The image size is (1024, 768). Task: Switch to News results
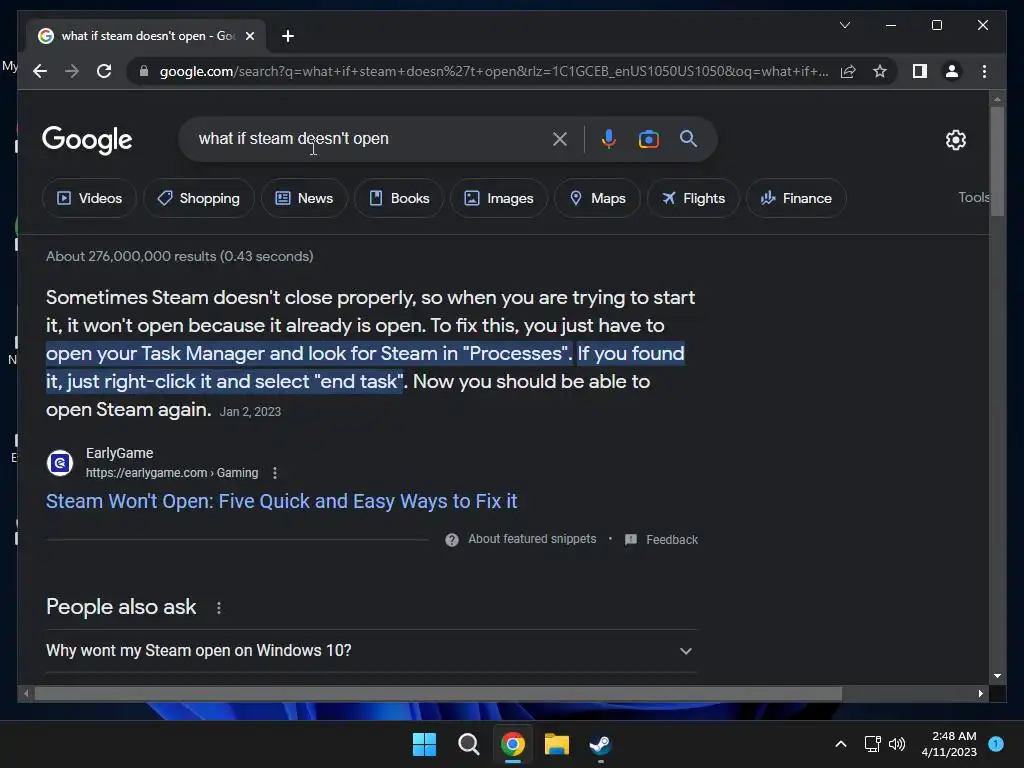coord(304,198)
